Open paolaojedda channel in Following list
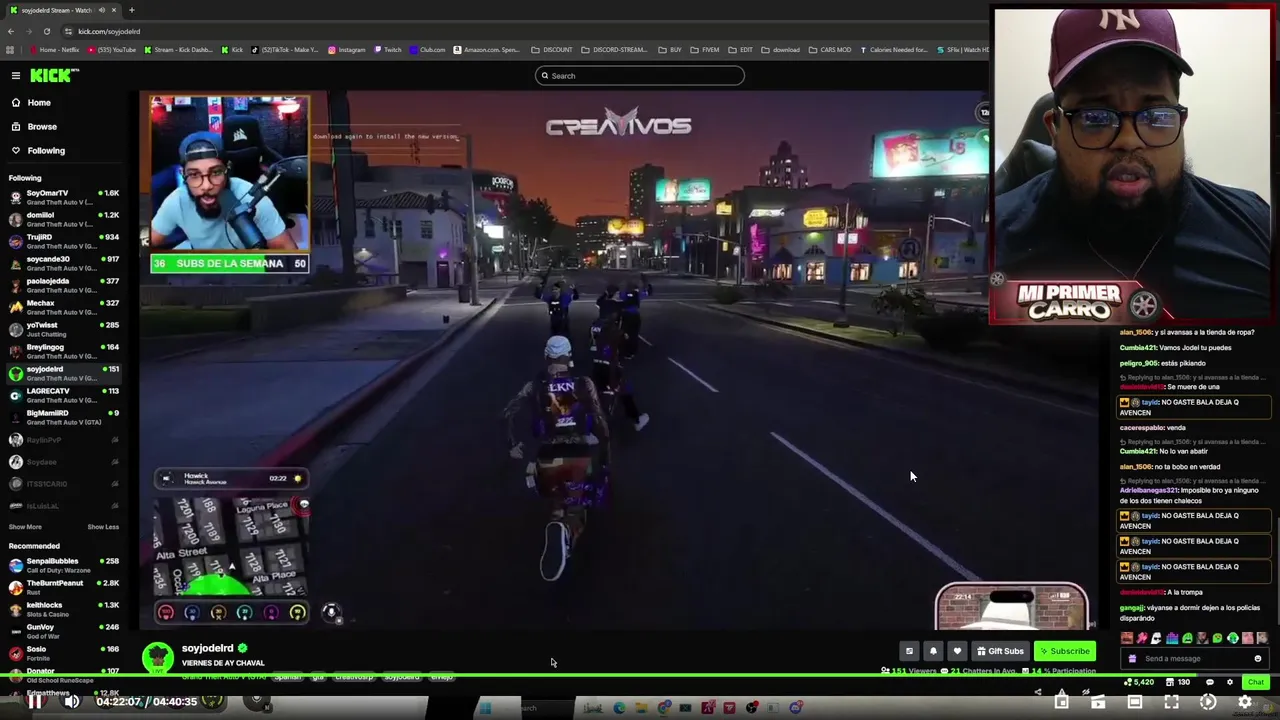Screen dimensions: 1280x720 click(x=64, y=285)
